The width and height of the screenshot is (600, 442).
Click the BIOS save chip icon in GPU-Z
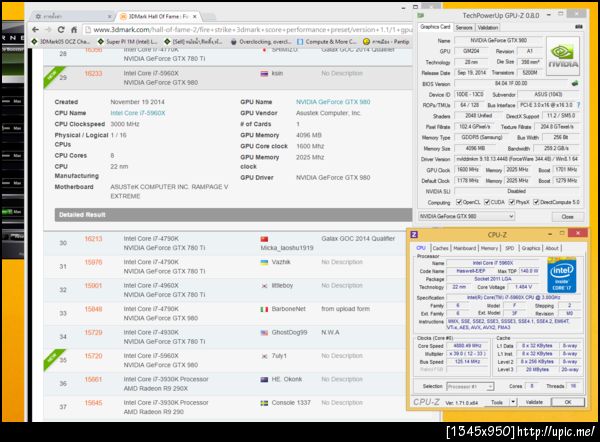coord(575,83)
